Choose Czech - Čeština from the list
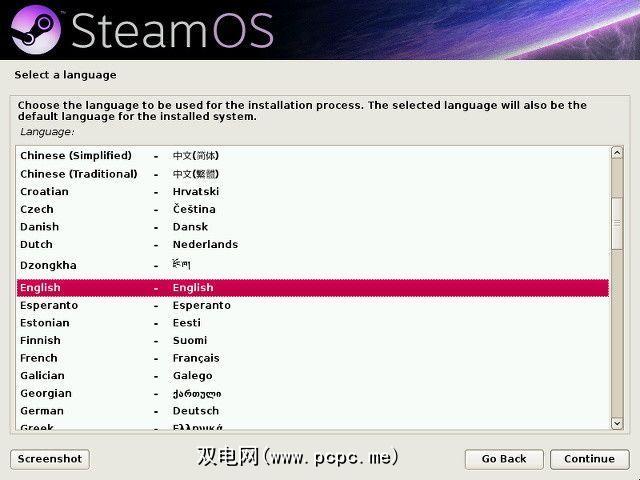 (x=313, y=209)
